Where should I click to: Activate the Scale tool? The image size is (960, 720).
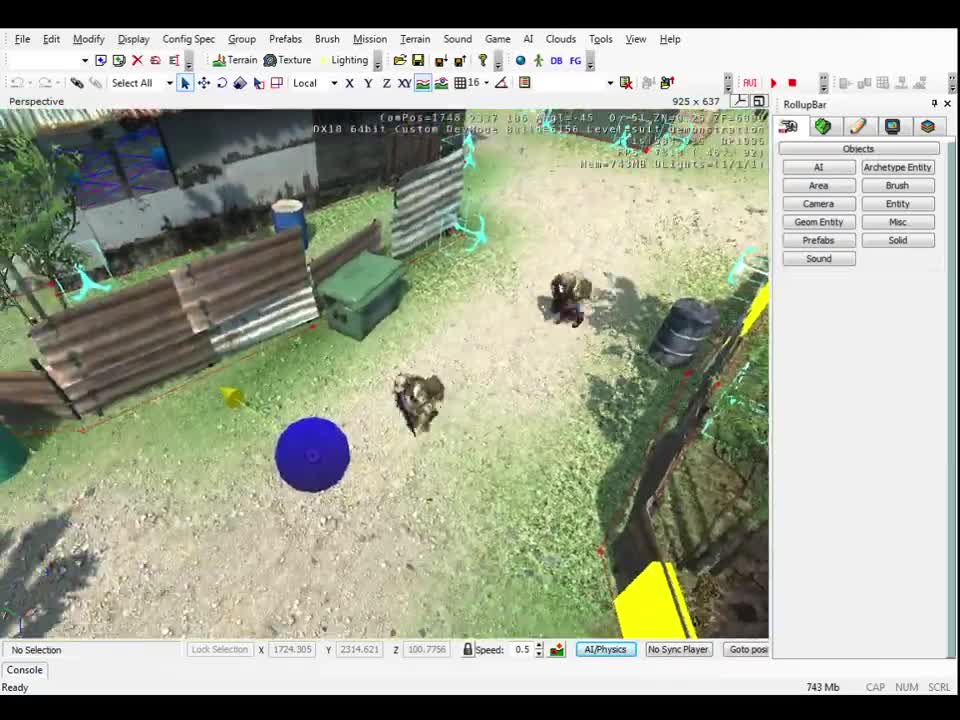[x=240, y=83]
